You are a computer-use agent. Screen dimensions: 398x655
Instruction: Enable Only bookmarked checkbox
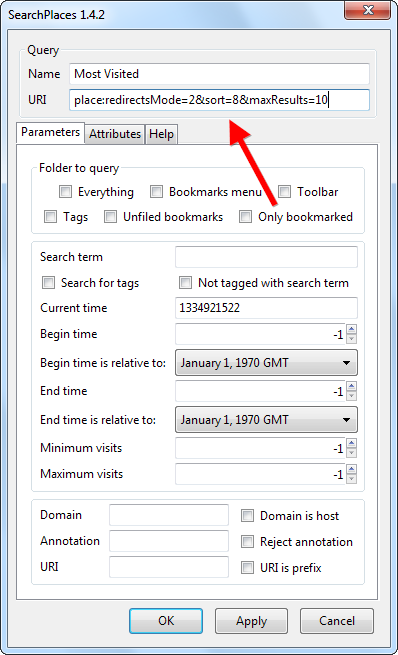click(245, 217)
